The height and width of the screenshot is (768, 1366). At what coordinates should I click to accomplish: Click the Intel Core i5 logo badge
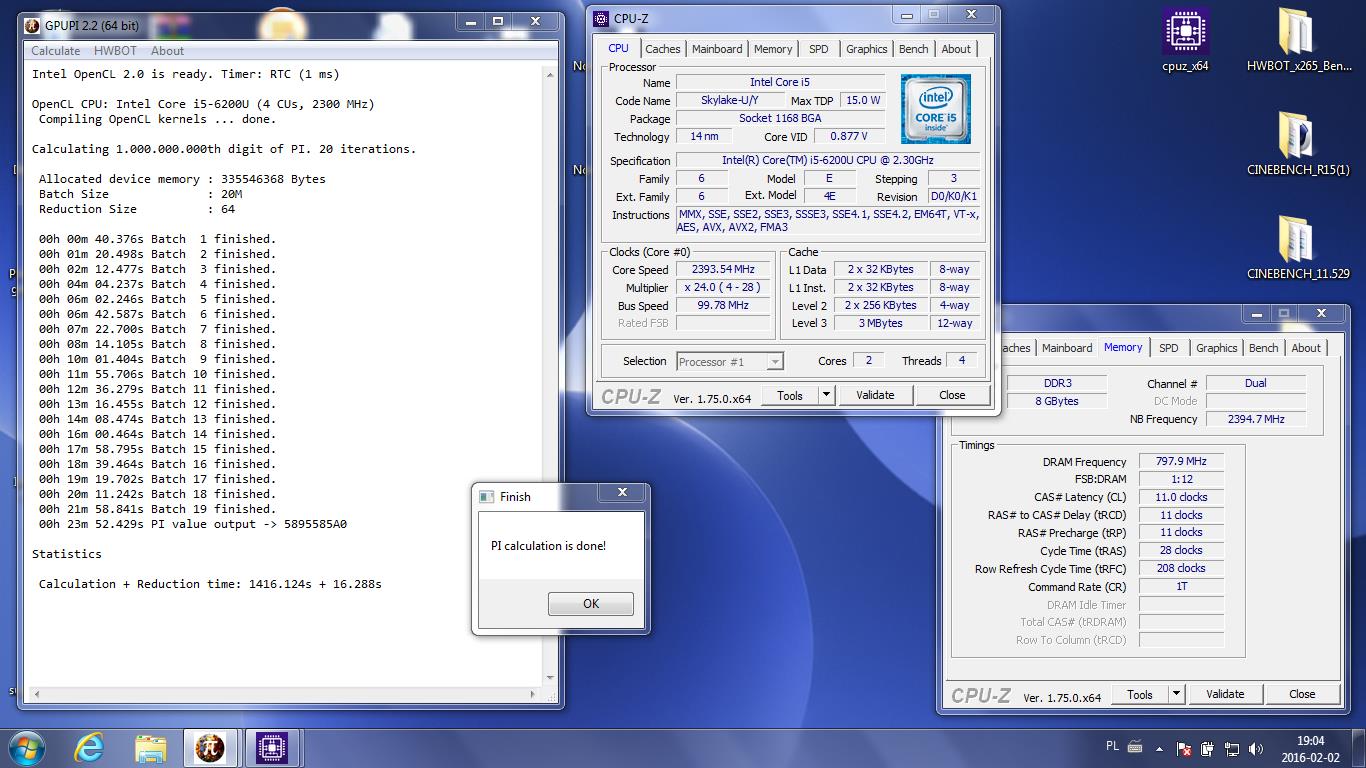tap(936, 108)
